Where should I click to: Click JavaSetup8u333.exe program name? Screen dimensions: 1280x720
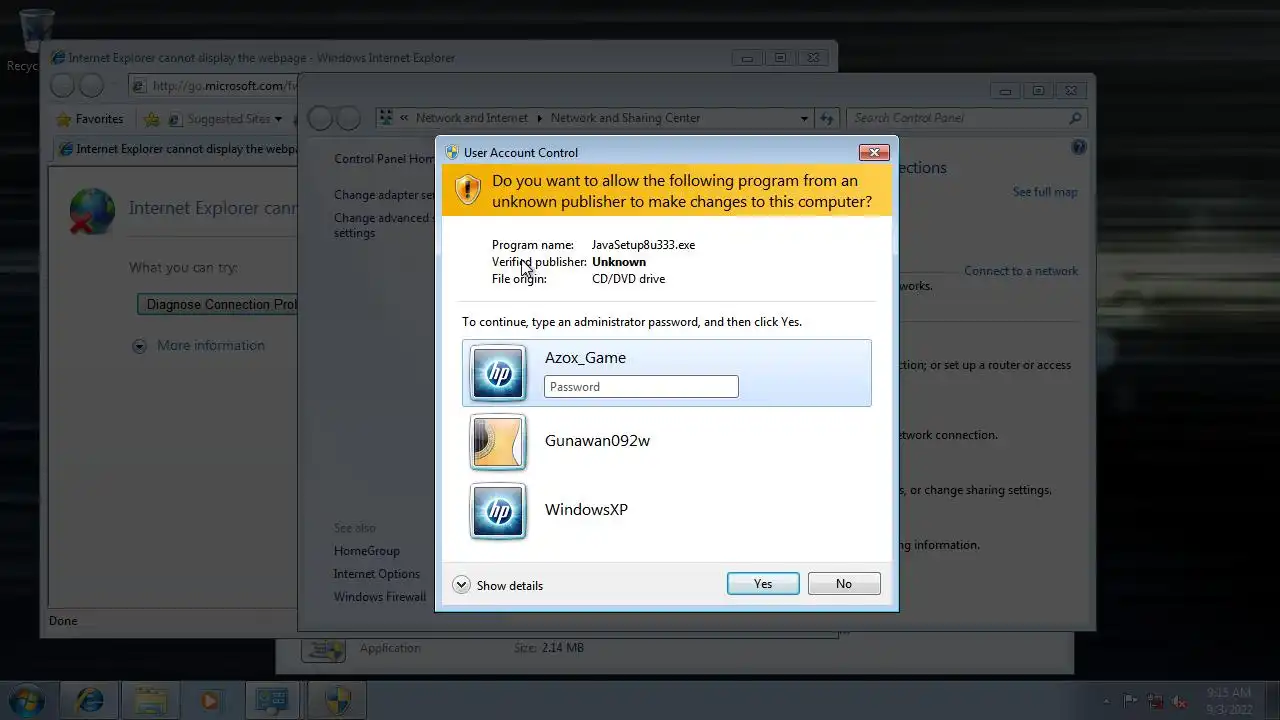pos(643,245)
